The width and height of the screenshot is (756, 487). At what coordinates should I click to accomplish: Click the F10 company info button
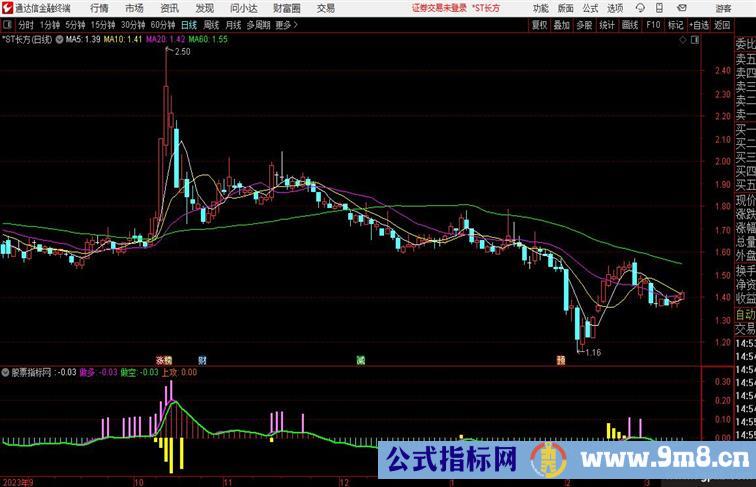653,25
